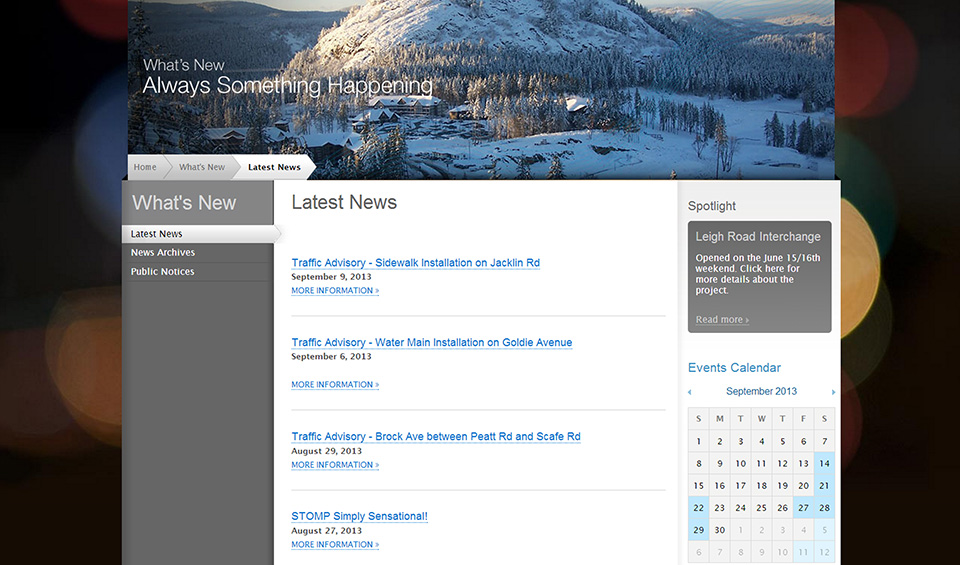The height and width of the screenshot is (565, 960).
Task: Open Latest News in the sidebar
Action: 157,234
